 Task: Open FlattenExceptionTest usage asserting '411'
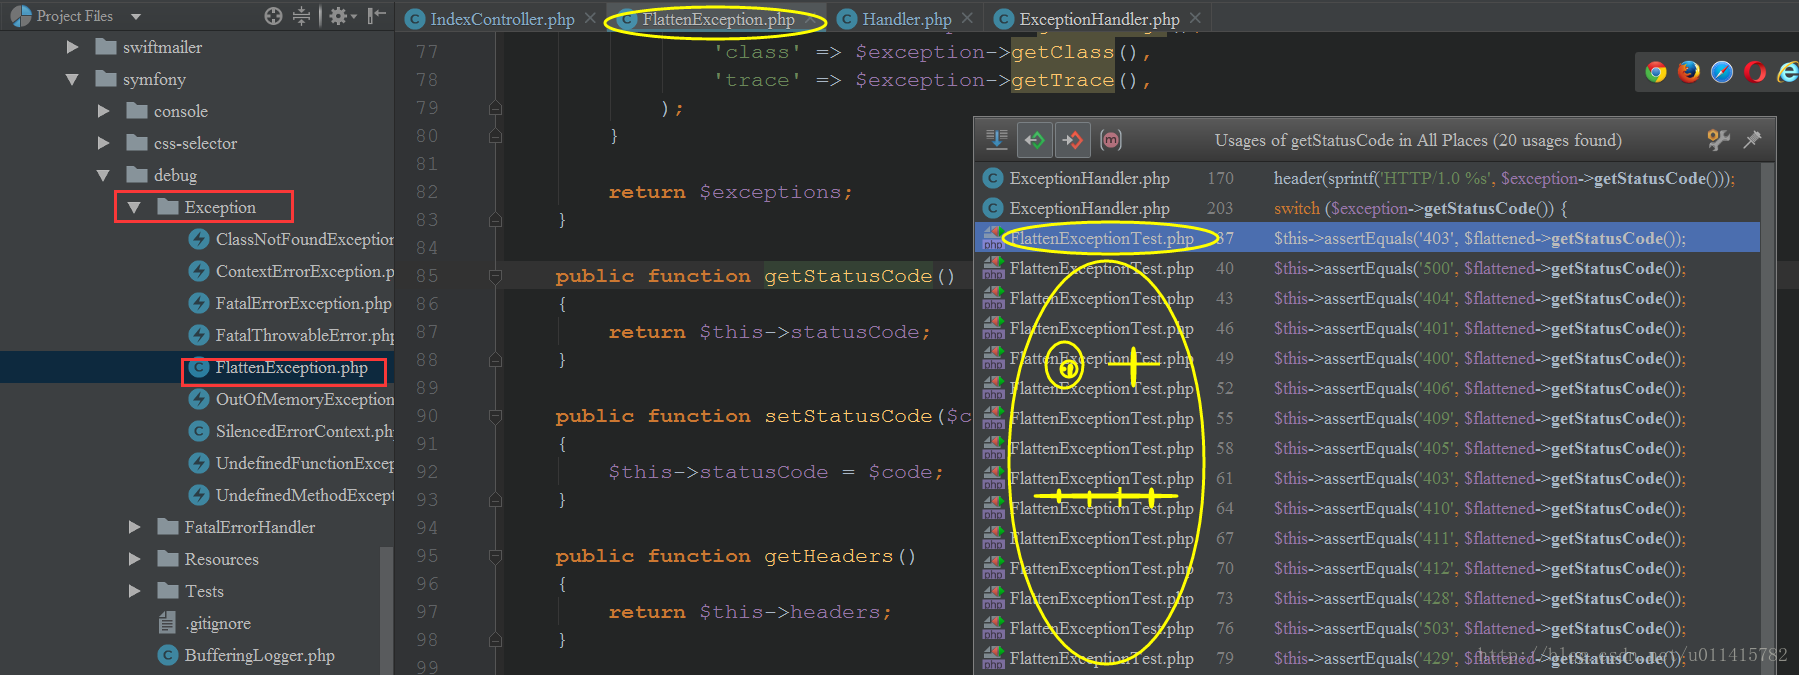click(1367, 538)
